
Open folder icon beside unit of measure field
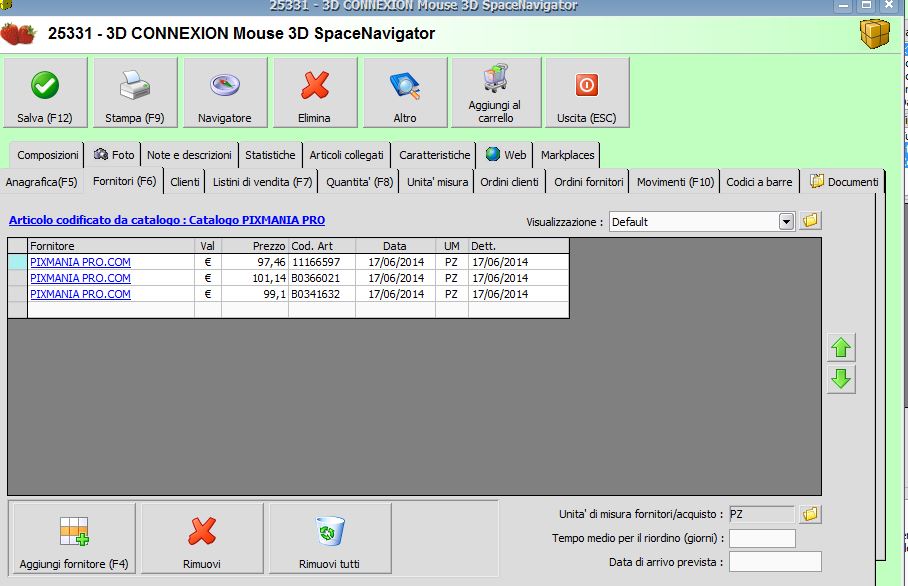[810, 514]
